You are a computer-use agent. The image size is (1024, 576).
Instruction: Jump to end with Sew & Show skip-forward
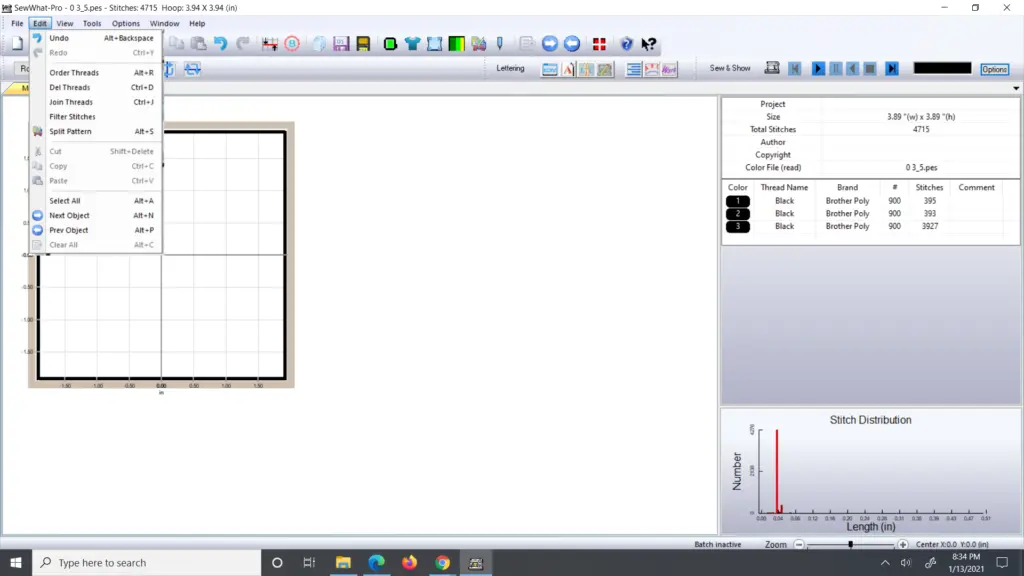(x=892, y=68)
